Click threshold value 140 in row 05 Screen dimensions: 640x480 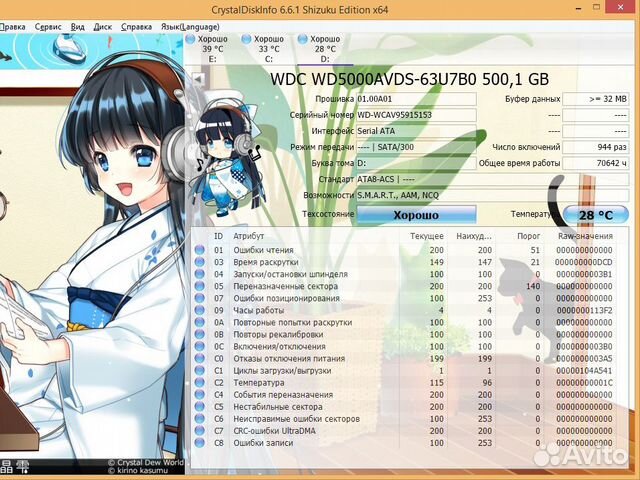coord(533,286)
